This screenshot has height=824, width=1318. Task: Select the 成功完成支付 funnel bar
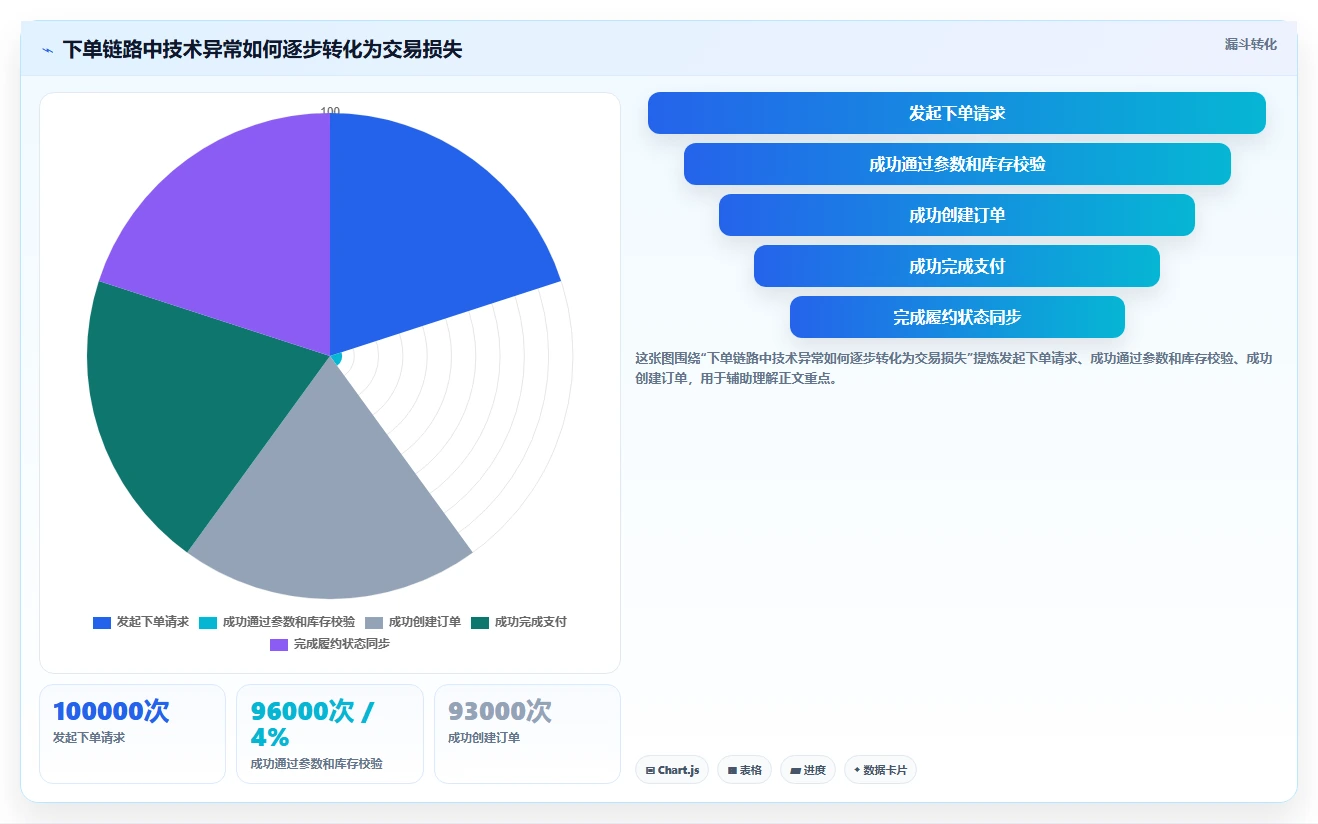(x=956, y=266)
